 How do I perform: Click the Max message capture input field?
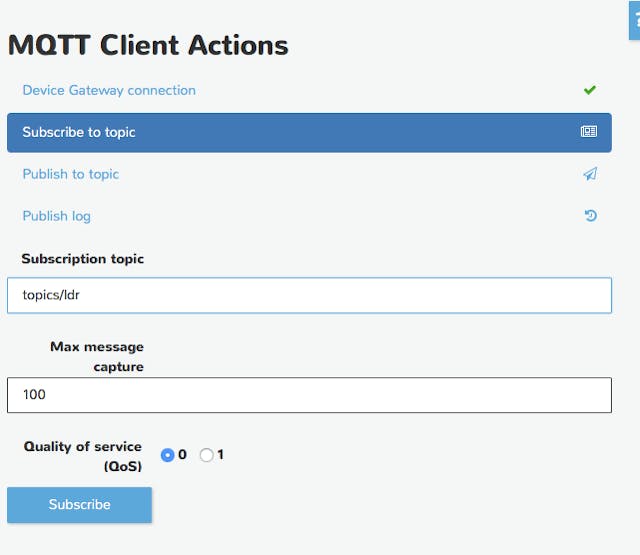(x=309, y=395)
